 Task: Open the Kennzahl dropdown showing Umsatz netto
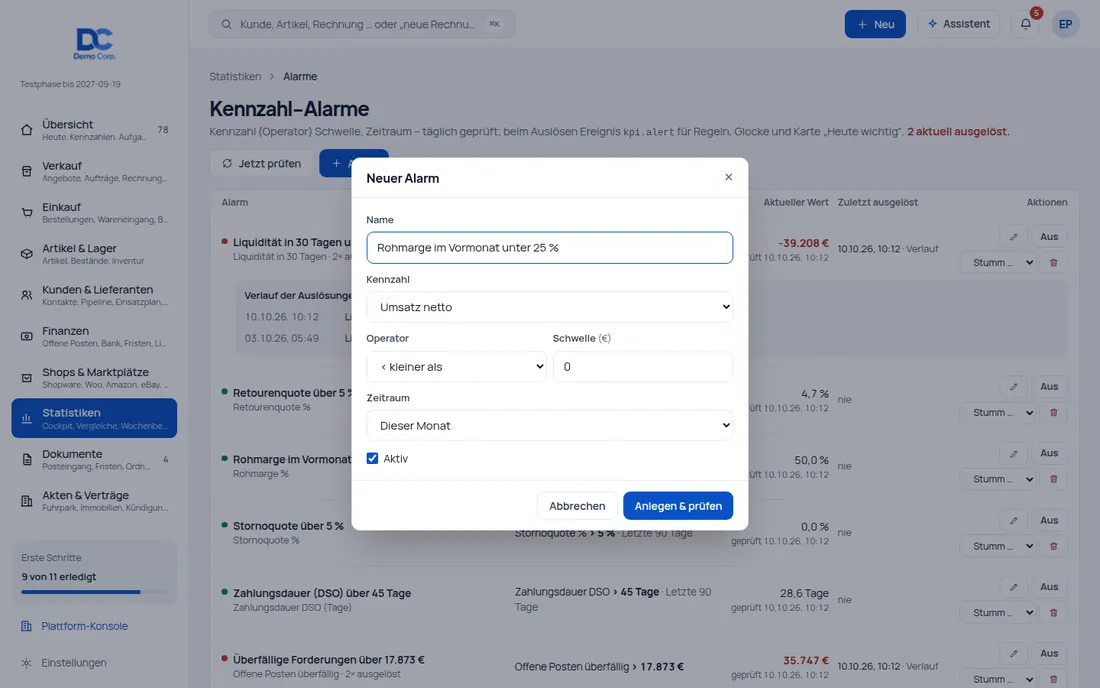549,307
